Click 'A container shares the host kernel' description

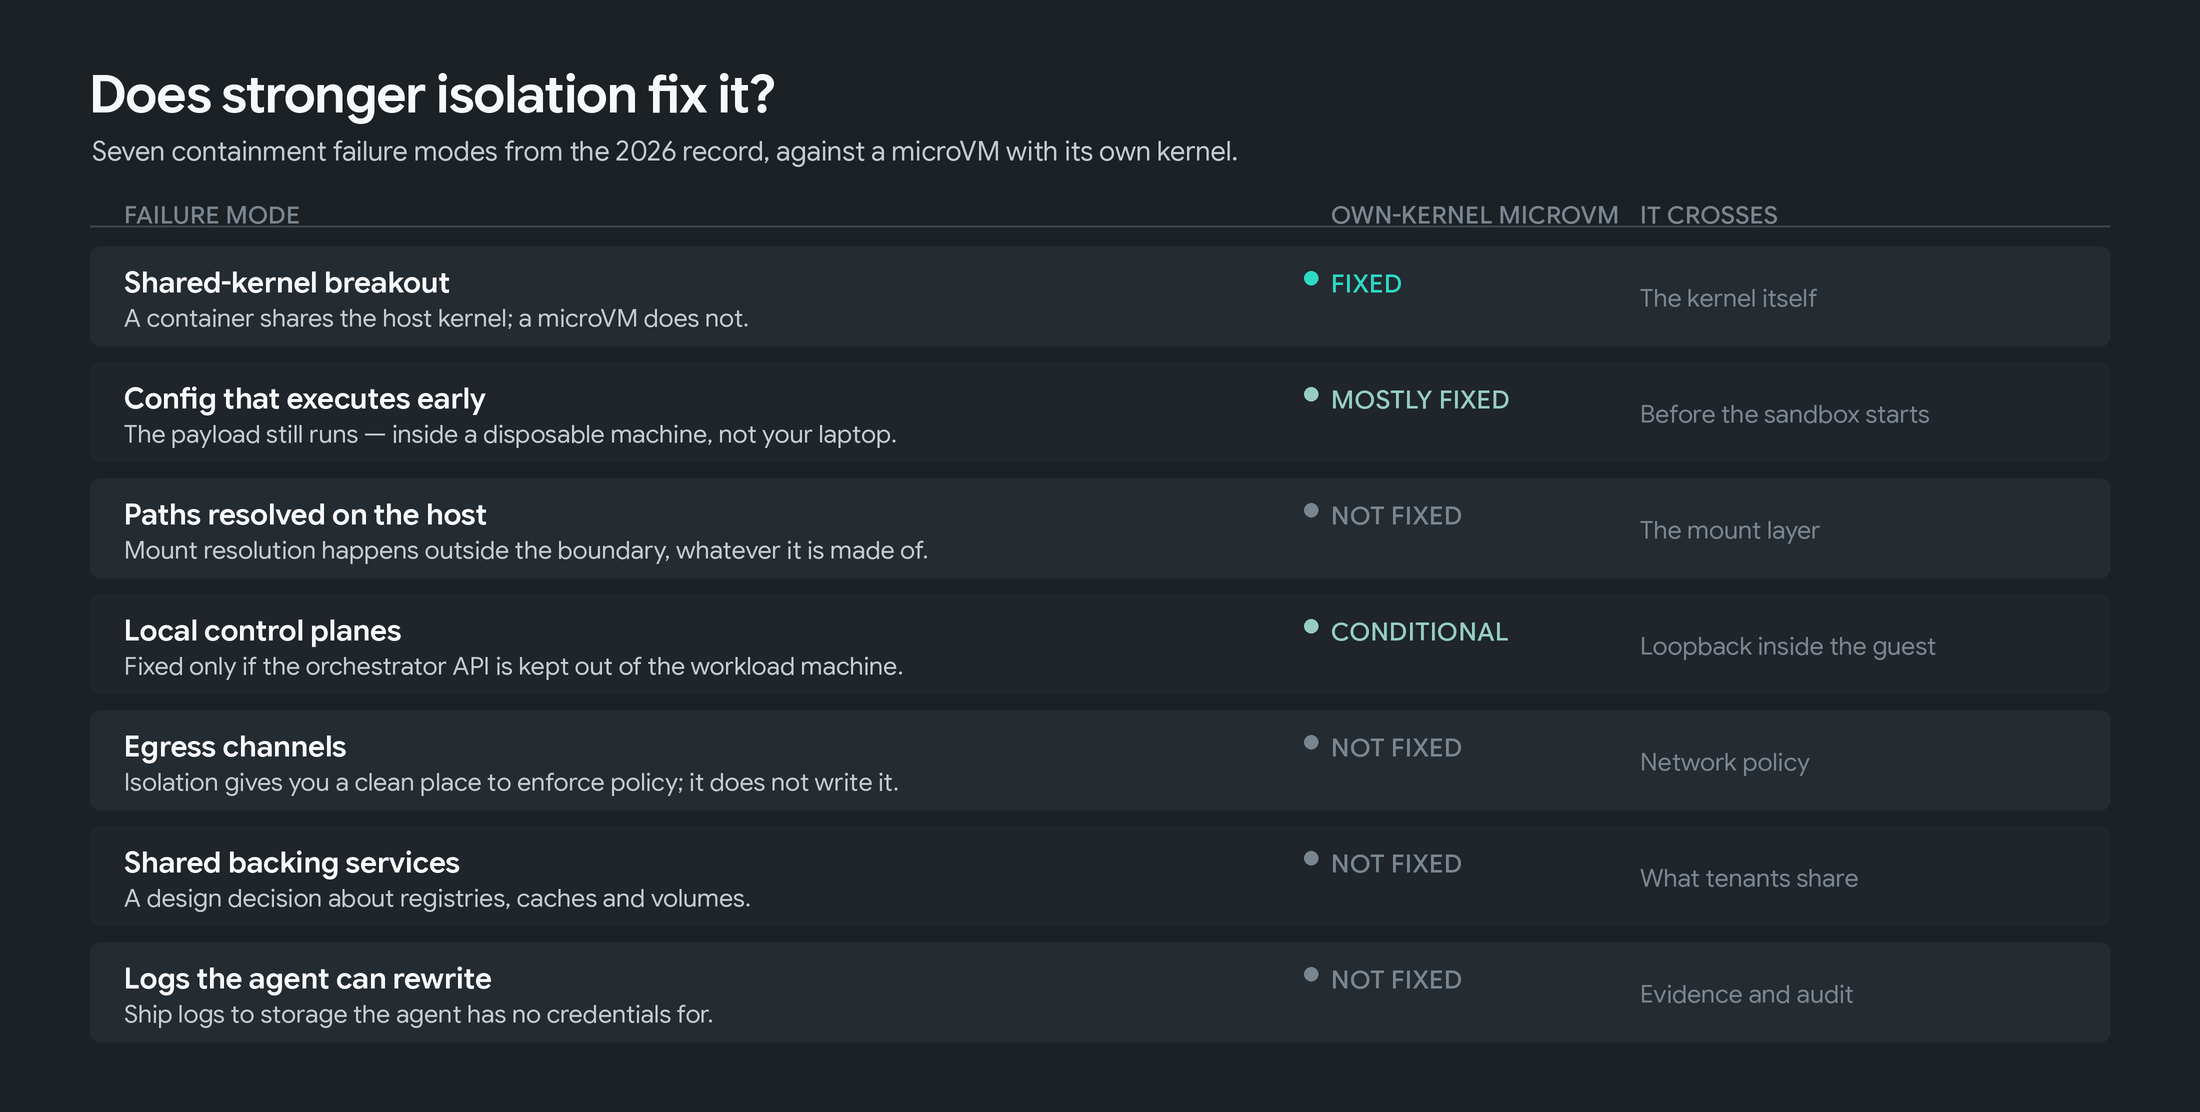pyautogui.click(x=436, y=319)
